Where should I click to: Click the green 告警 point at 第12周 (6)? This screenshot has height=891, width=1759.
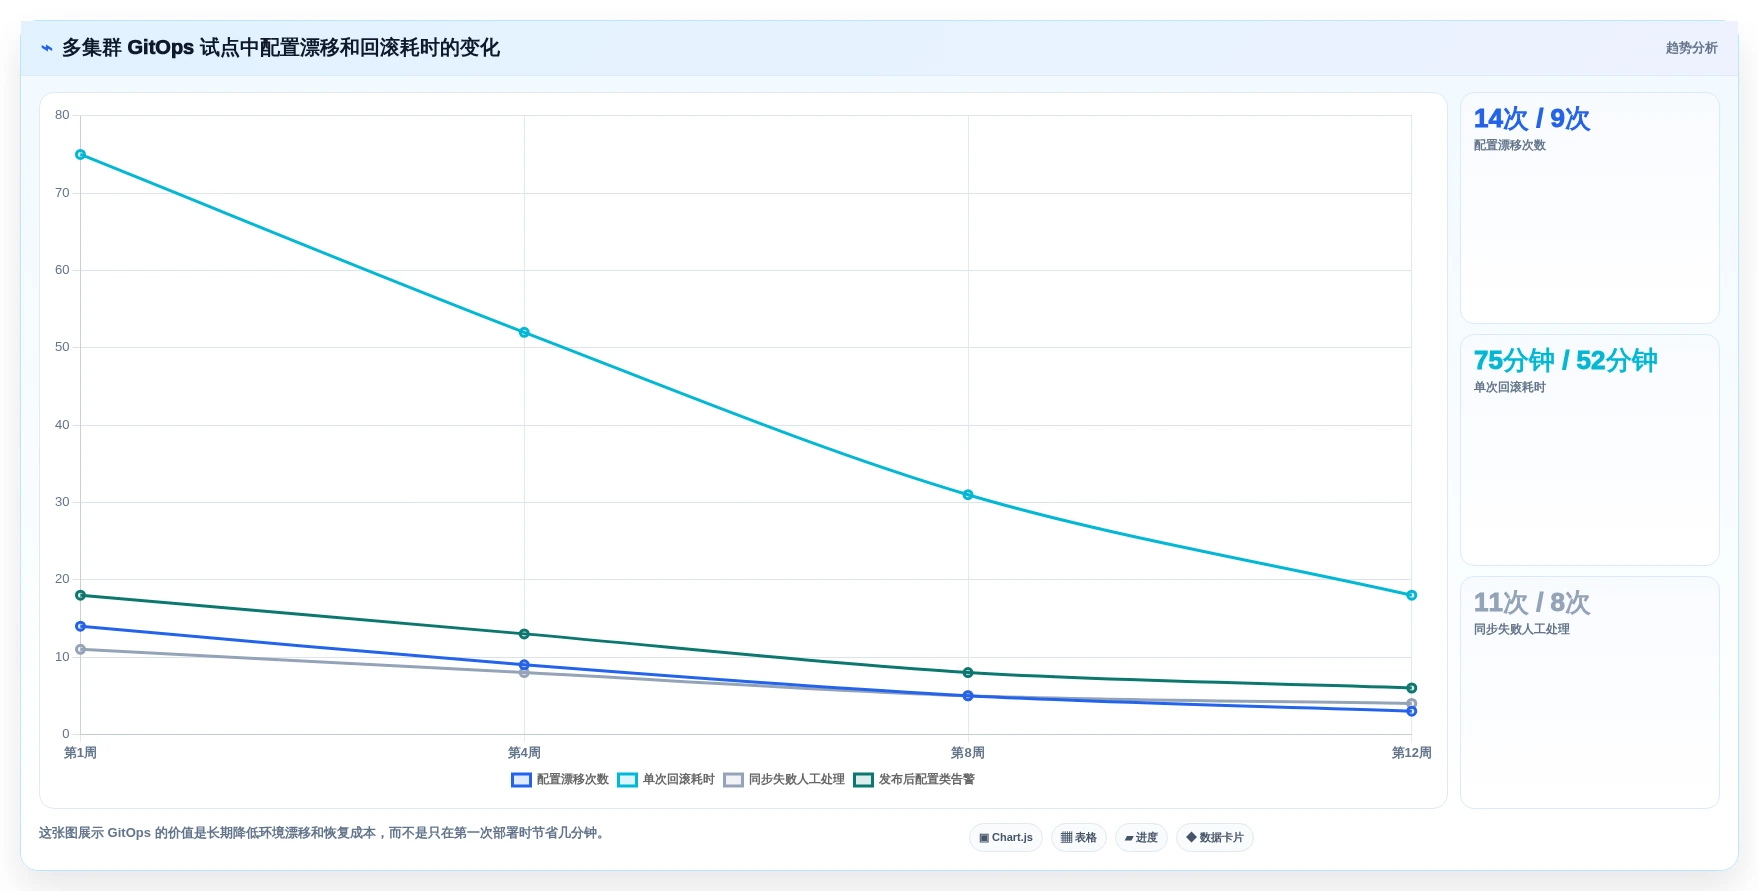point(1412,688)
